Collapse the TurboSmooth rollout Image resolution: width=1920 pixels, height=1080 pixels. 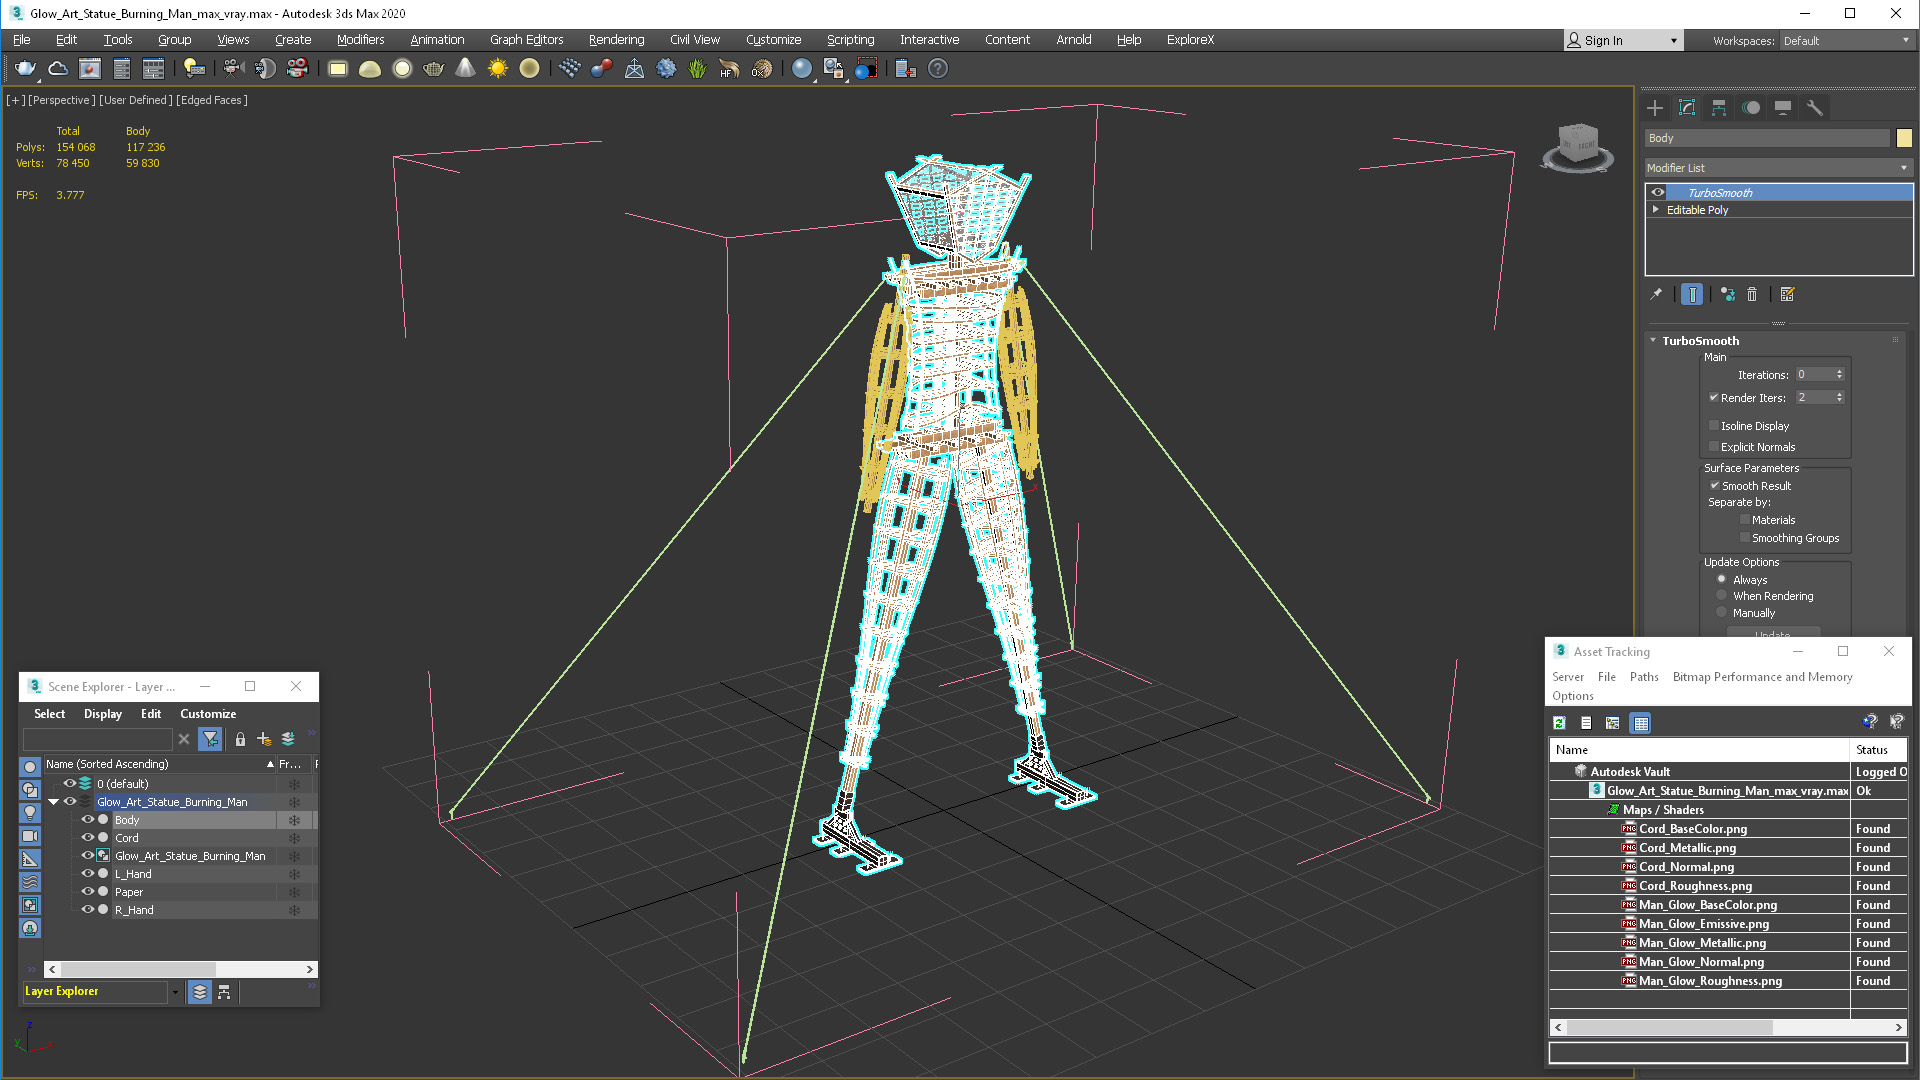pos(1654,341)
